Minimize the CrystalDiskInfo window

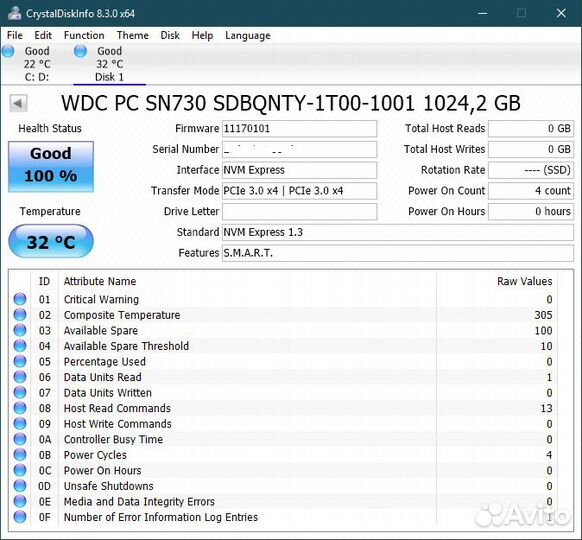pos(483,13)
